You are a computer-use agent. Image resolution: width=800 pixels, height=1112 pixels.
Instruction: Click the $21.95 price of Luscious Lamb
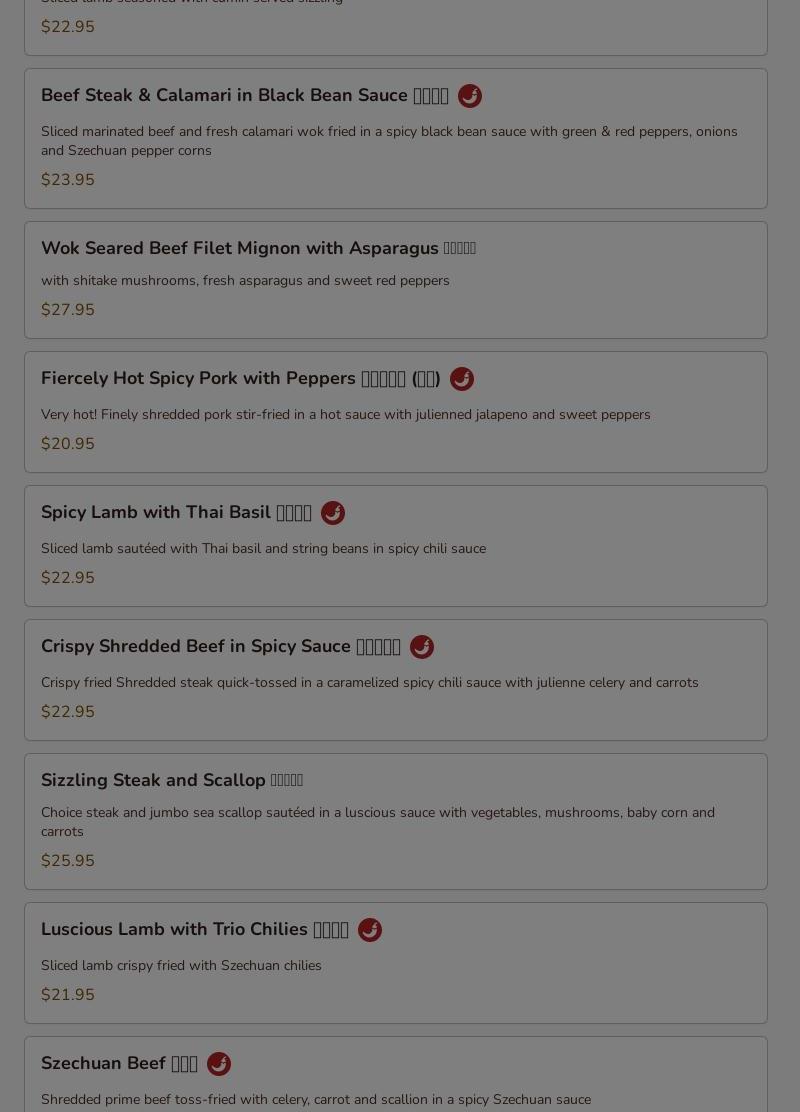click(x=67, y=995)
